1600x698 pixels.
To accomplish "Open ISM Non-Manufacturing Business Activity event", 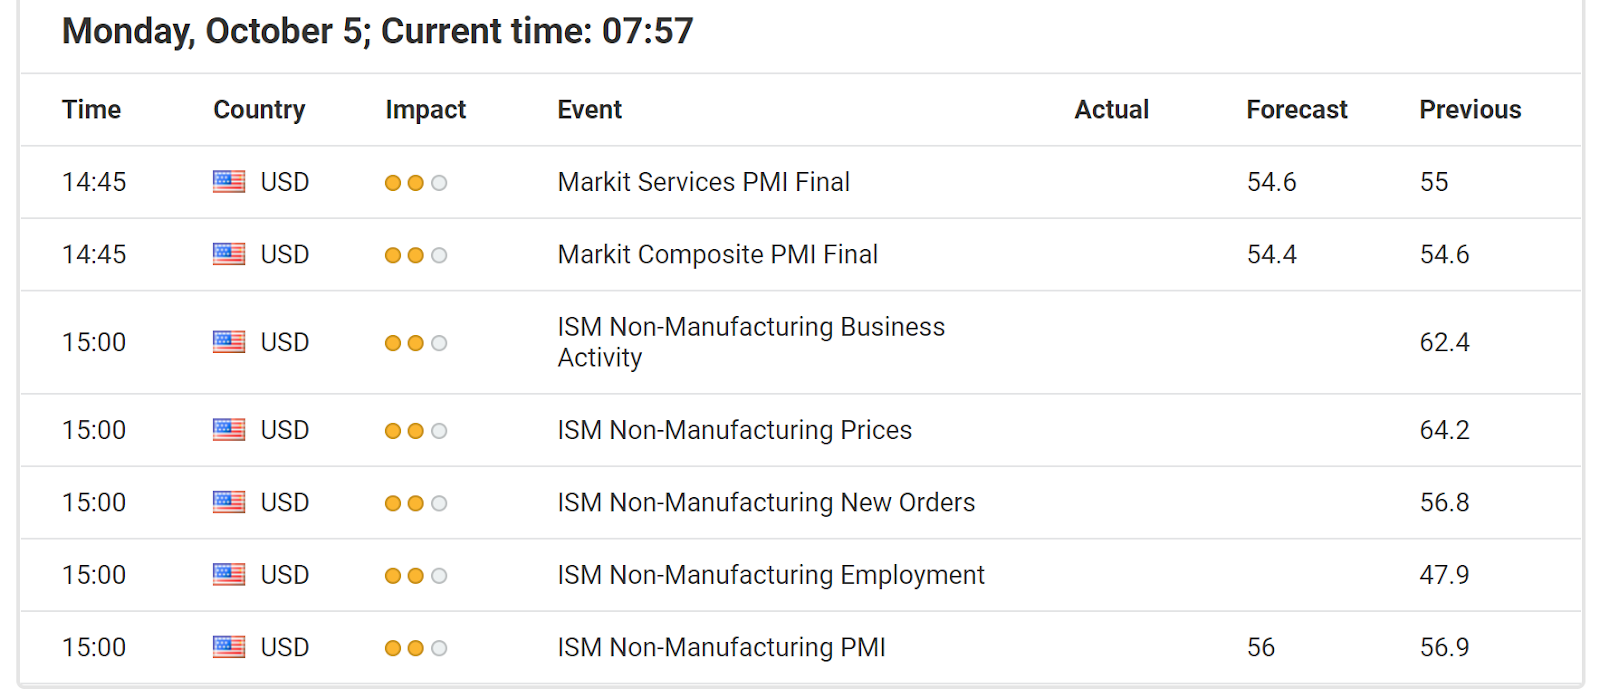I will [751, 342].
